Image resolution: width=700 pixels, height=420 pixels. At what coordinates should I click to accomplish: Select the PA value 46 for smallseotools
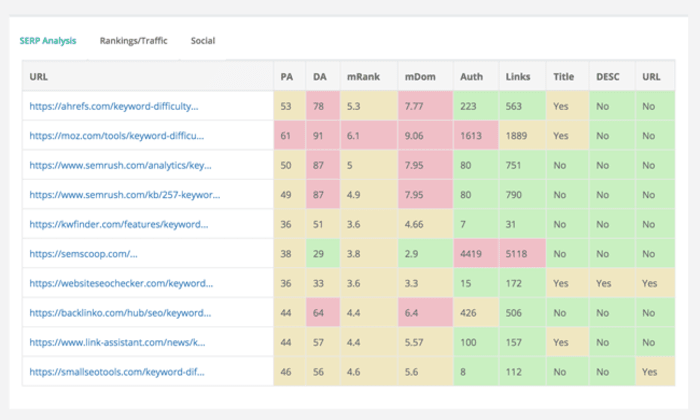290,372
